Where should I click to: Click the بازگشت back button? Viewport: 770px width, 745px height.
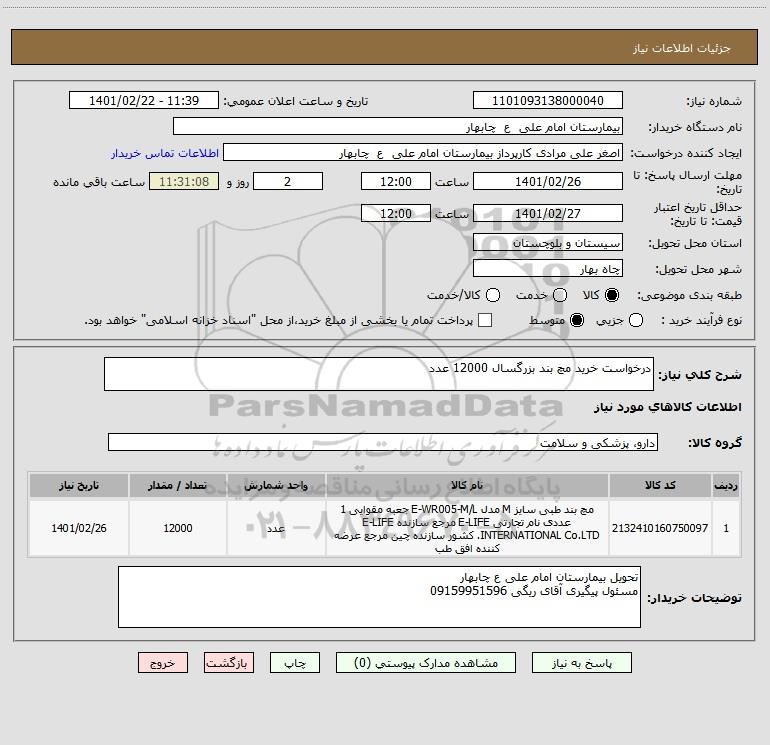point(229,663)
